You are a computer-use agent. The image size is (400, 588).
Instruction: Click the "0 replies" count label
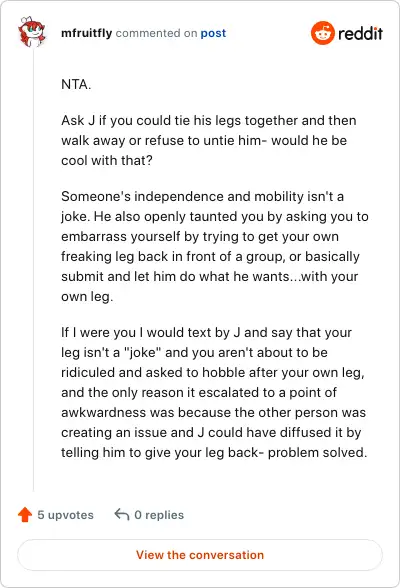[x=159, y=515]
